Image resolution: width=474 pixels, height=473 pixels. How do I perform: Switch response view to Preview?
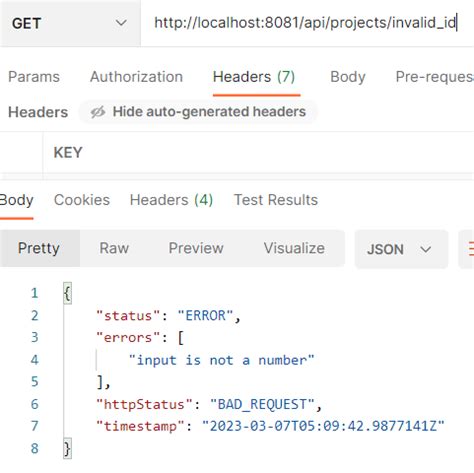pyautogui.click(x=196, y=248)
